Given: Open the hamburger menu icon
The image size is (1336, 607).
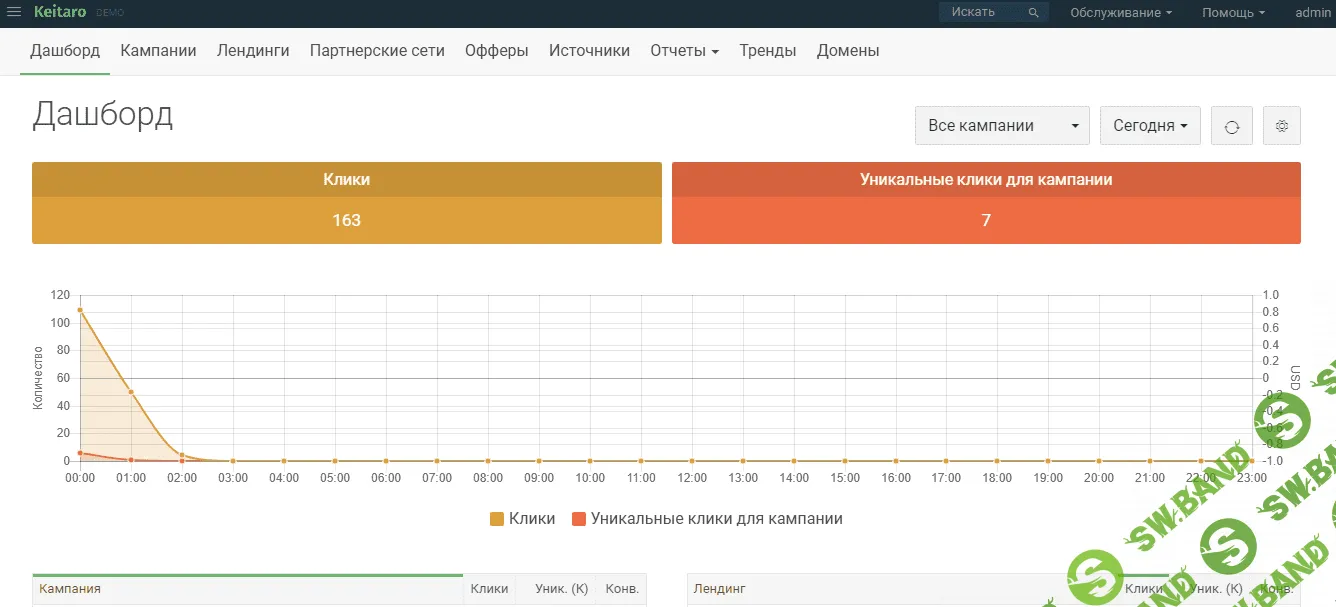Looking at the screenshot, I should [14, 12].
